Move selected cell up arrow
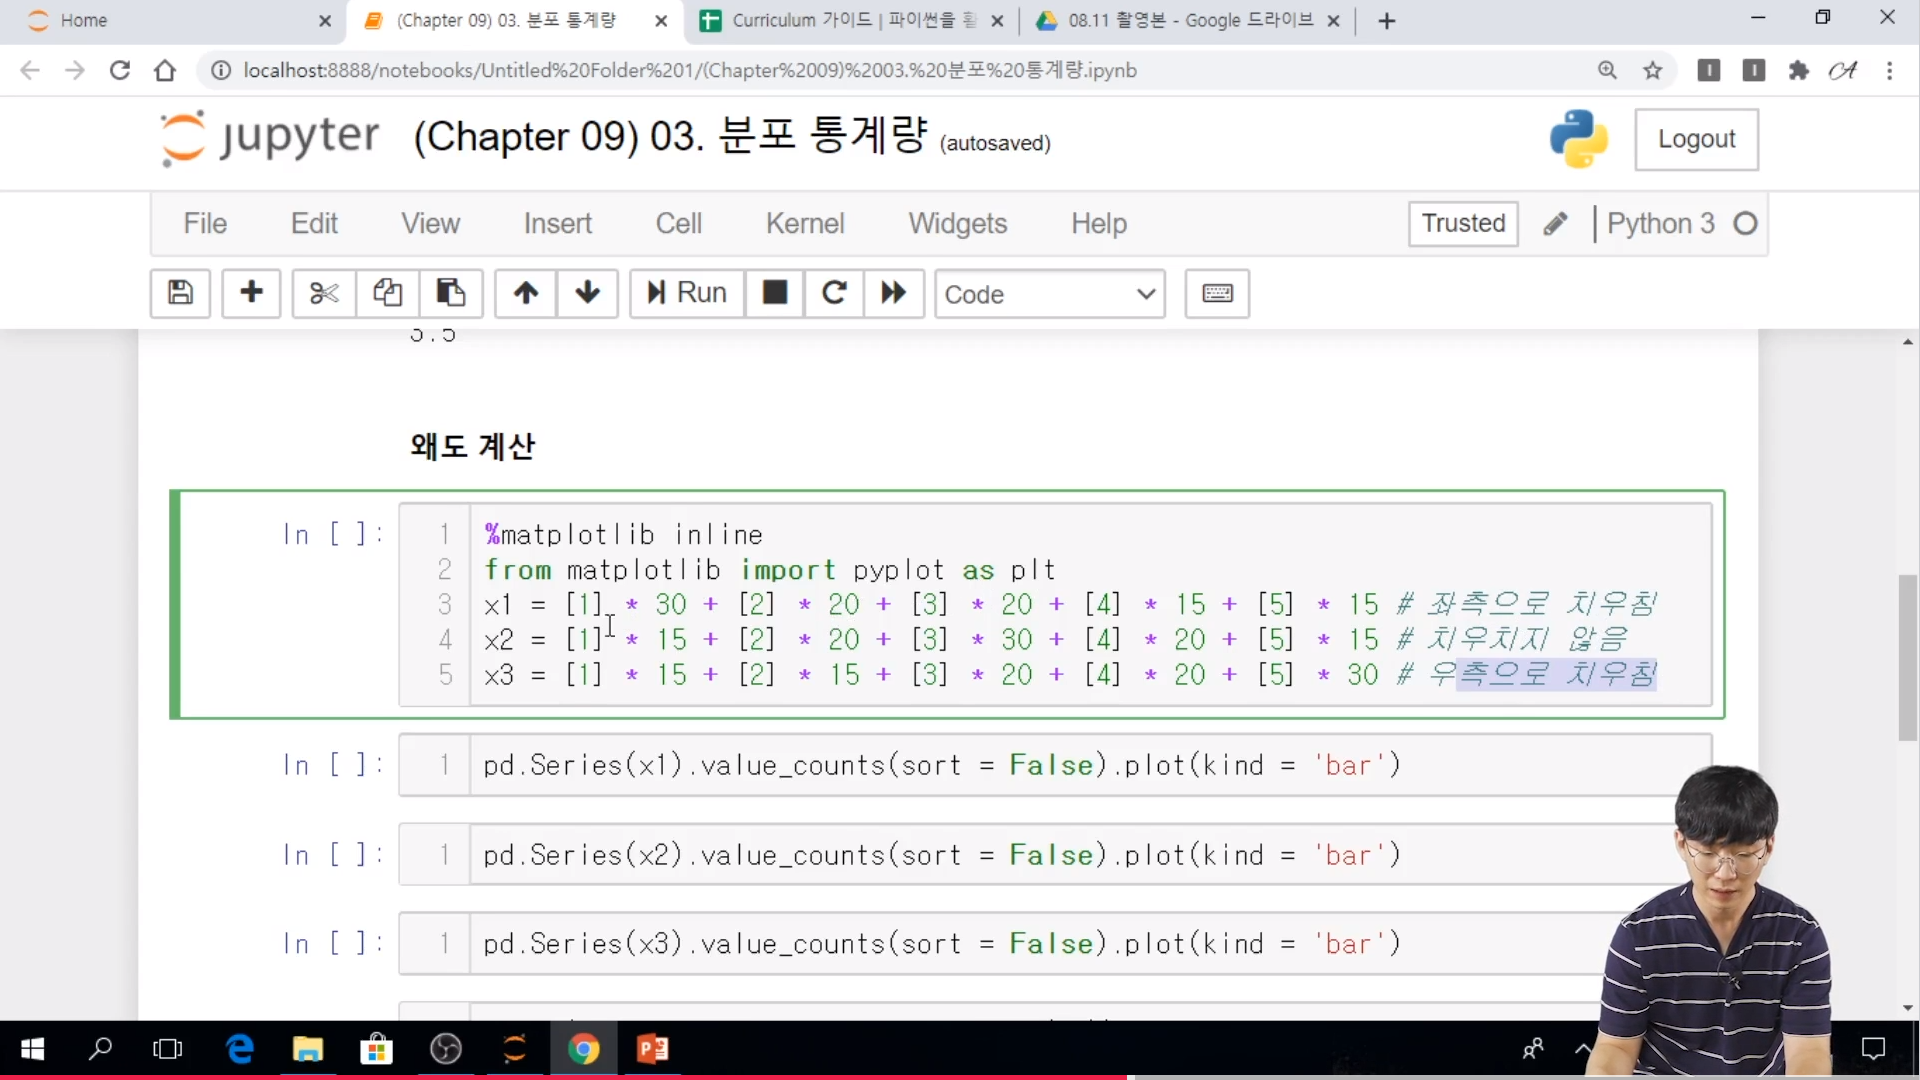Image resolution: width=1920 pixels, height=1080 pixels. (x=526, y=293)
